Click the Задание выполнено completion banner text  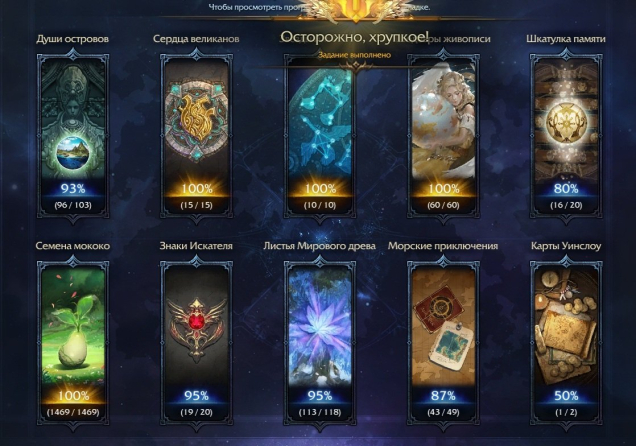[x=355, y=55]
